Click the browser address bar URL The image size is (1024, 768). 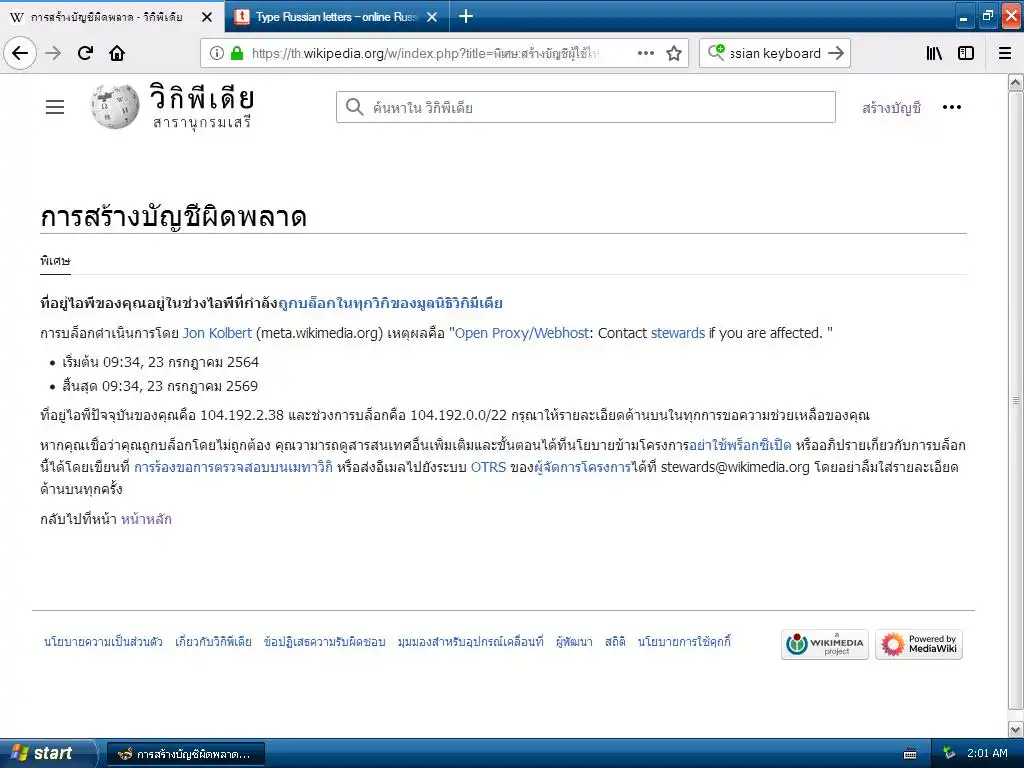click(x=424, y=53)
